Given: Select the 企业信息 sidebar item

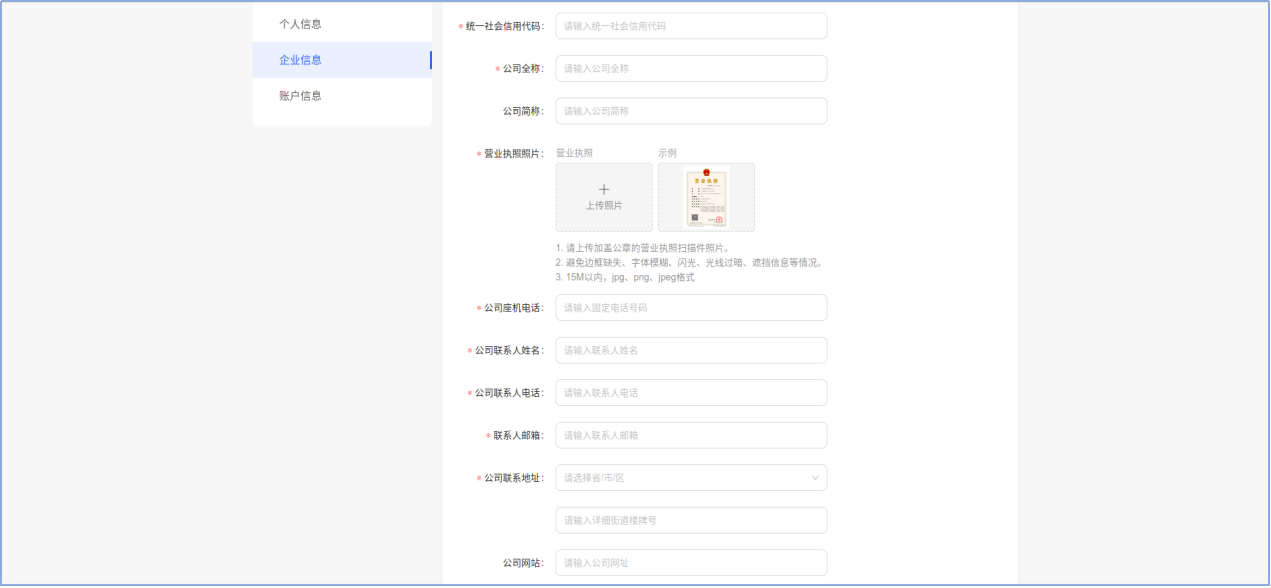Looking at the screenshot, I should [300, 60].
